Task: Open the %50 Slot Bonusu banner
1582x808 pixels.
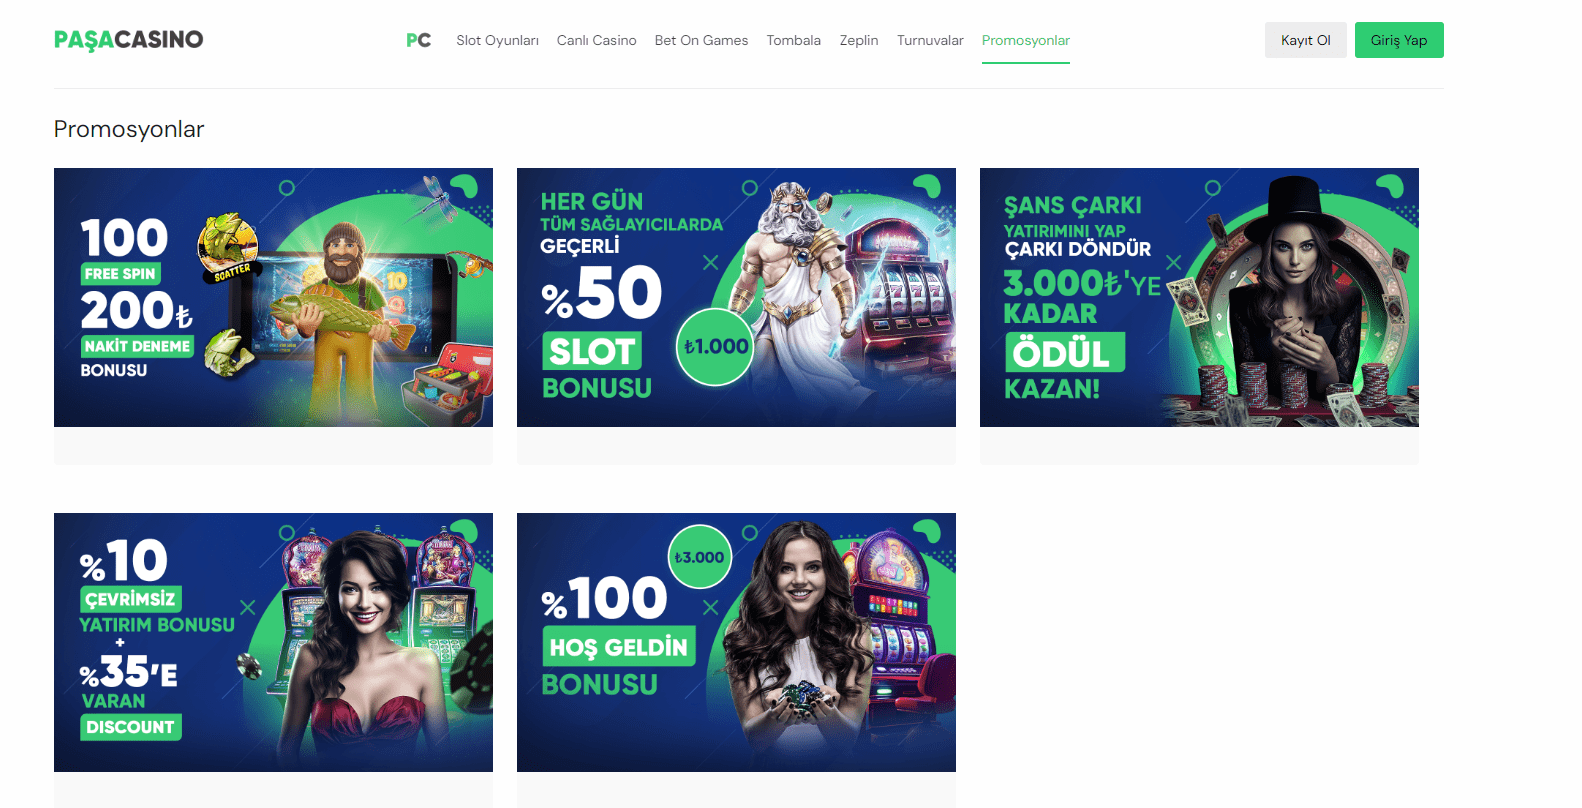Action: pyautogui.click(x=736, y=297)
